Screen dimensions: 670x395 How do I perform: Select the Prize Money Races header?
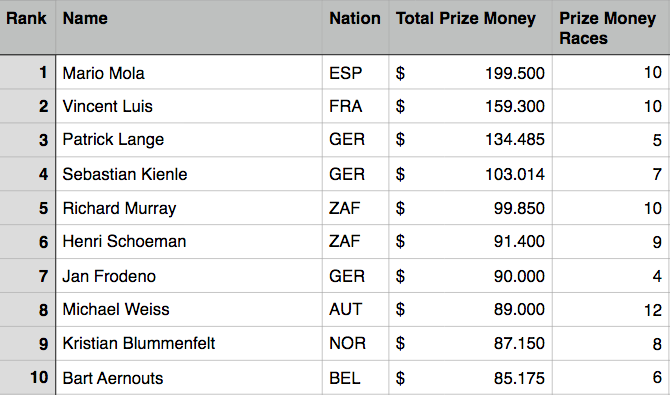pyautogui.click(x=611, y=27)
